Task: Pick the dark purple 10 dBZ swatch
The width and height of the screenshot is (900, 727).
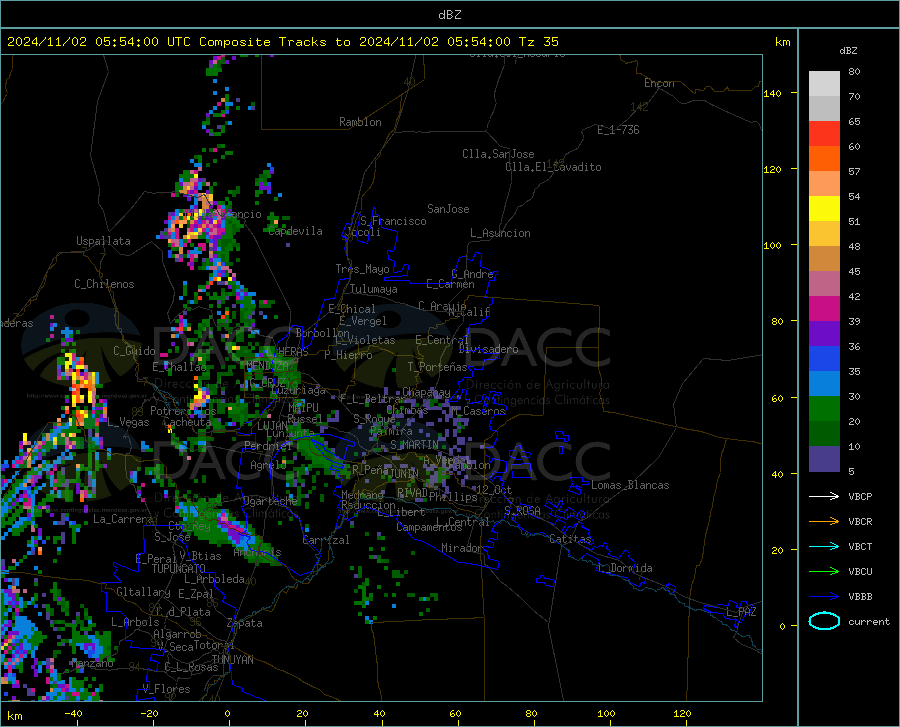Action: click(824, 459)
